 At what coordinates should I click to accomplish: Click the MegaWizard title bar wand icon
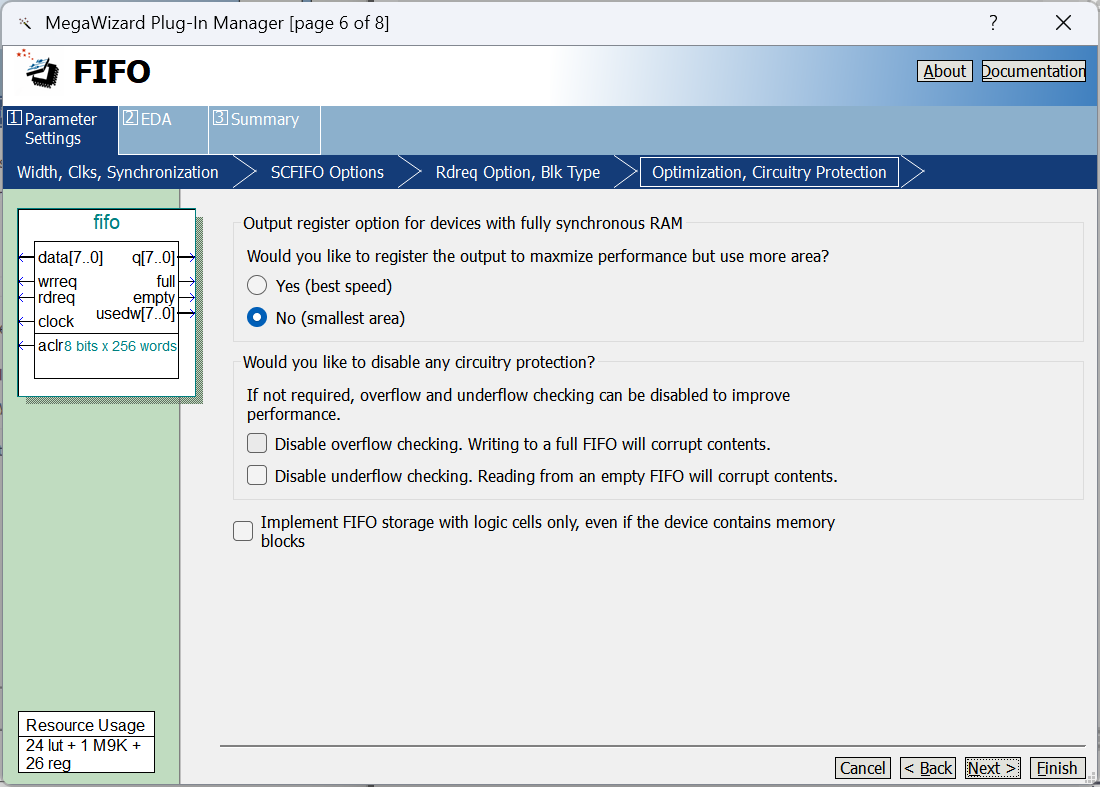[25, 23]
